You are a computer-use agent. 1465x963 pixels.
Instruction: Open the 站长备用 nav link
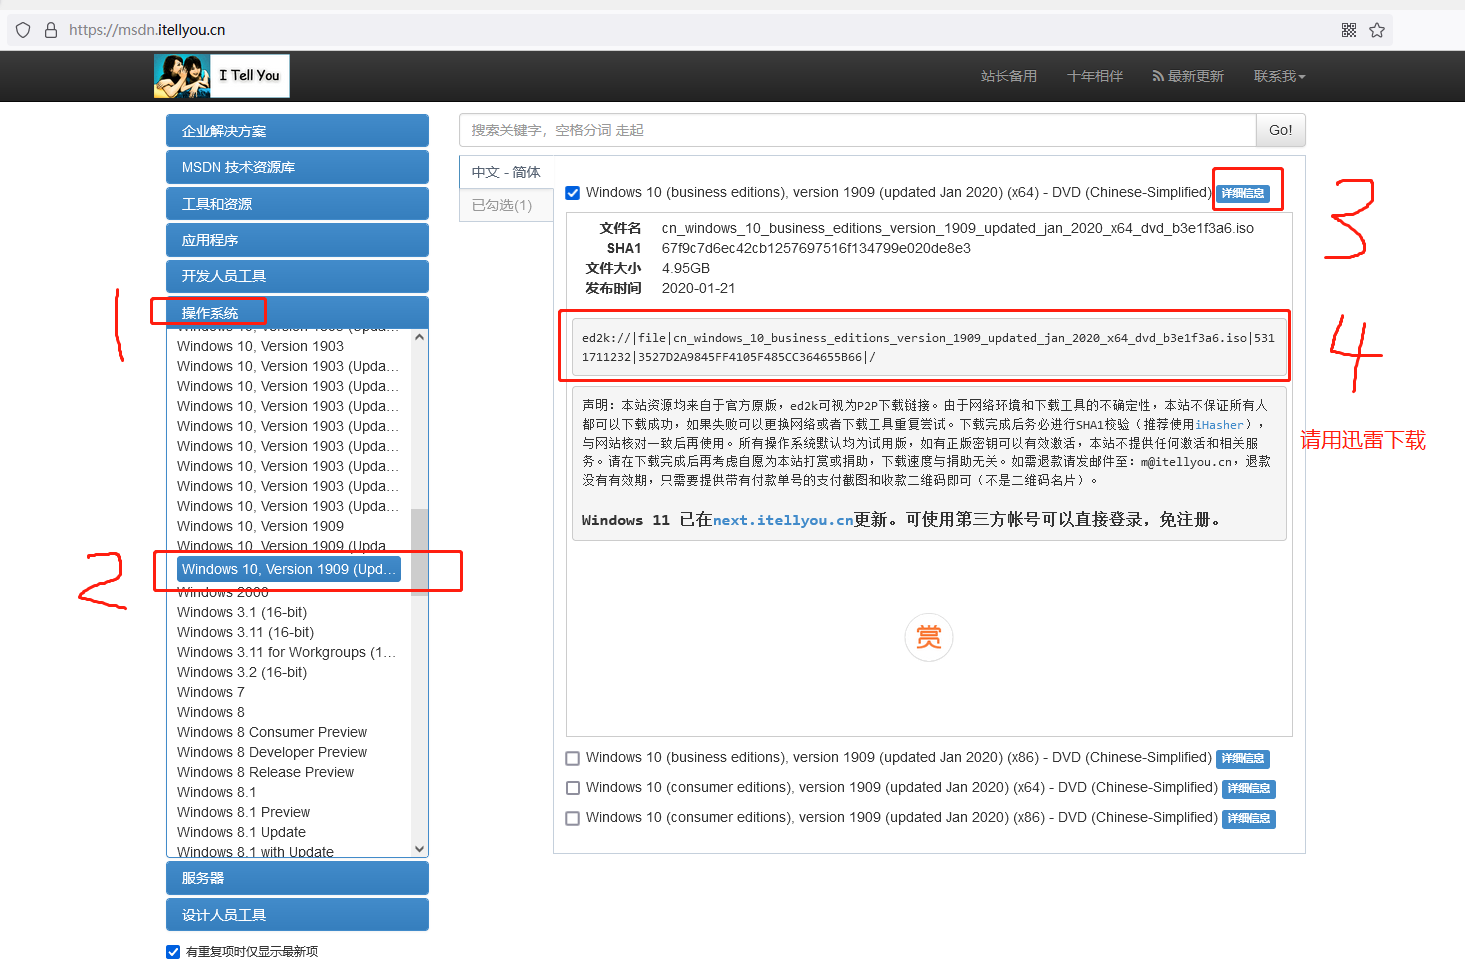pyautogui.click(x=1009, y=76)
